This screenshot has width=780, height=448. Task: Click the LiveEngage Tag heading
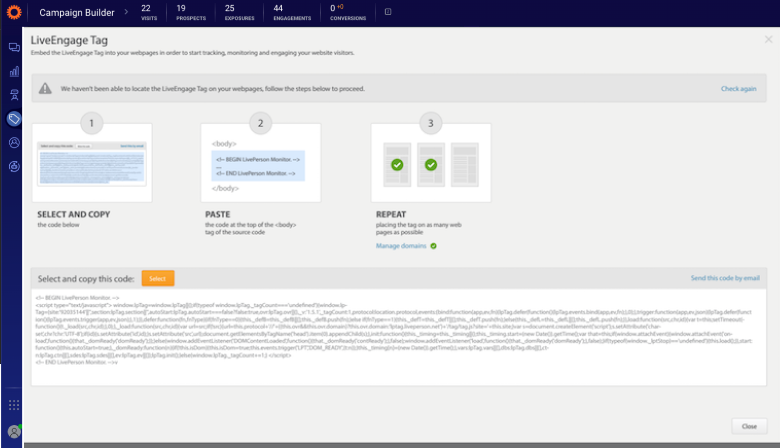tap(69, 40)
